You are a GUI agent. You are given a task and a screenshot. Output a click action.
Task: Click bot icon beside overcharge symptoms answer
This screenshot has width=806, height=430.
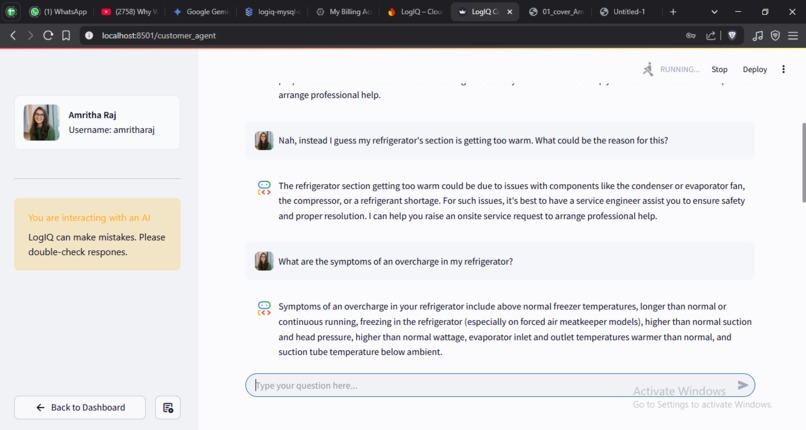coord(264,308)
